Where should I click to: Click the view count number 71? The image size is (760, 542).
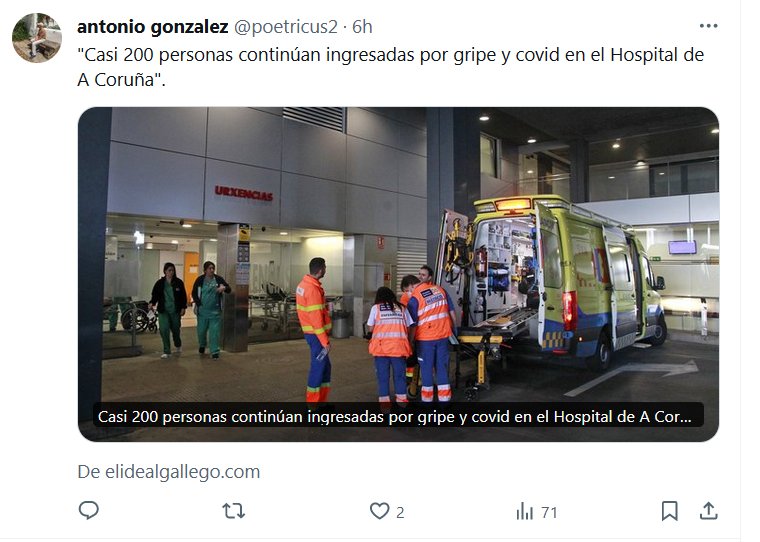549,512
